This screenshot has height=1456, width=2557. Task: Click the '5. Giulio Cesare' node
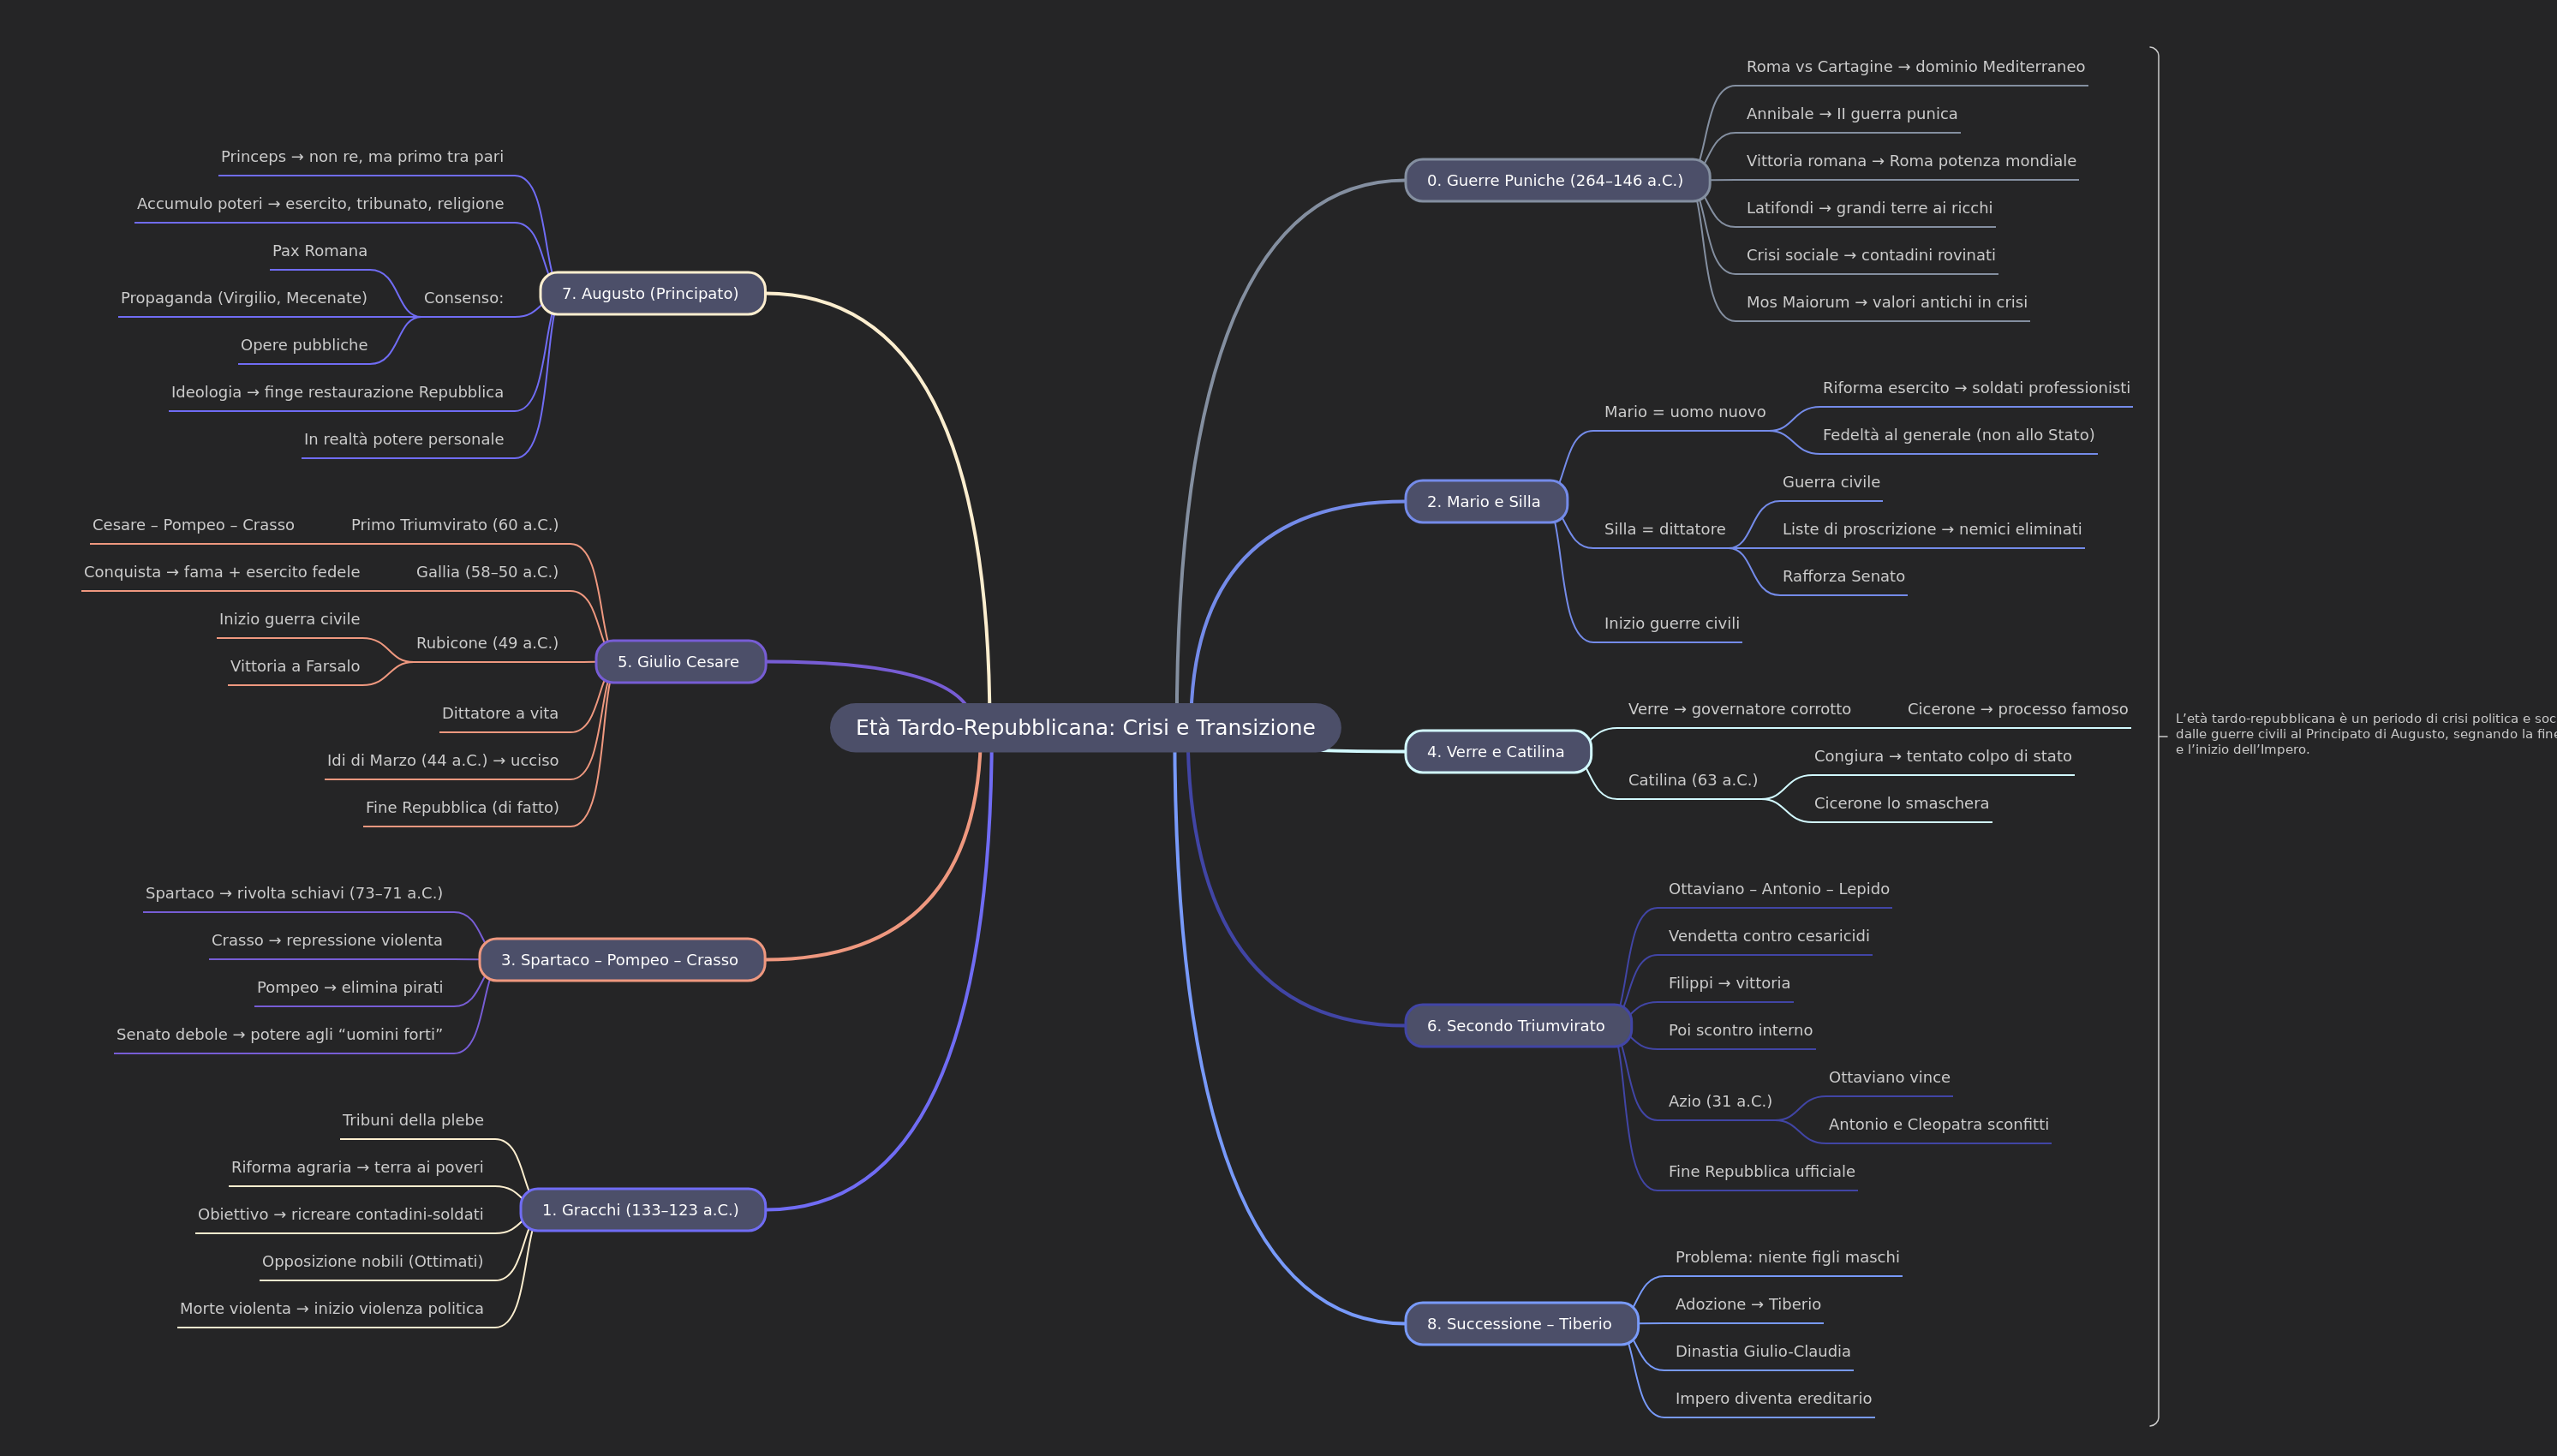(x=679, y=661)
